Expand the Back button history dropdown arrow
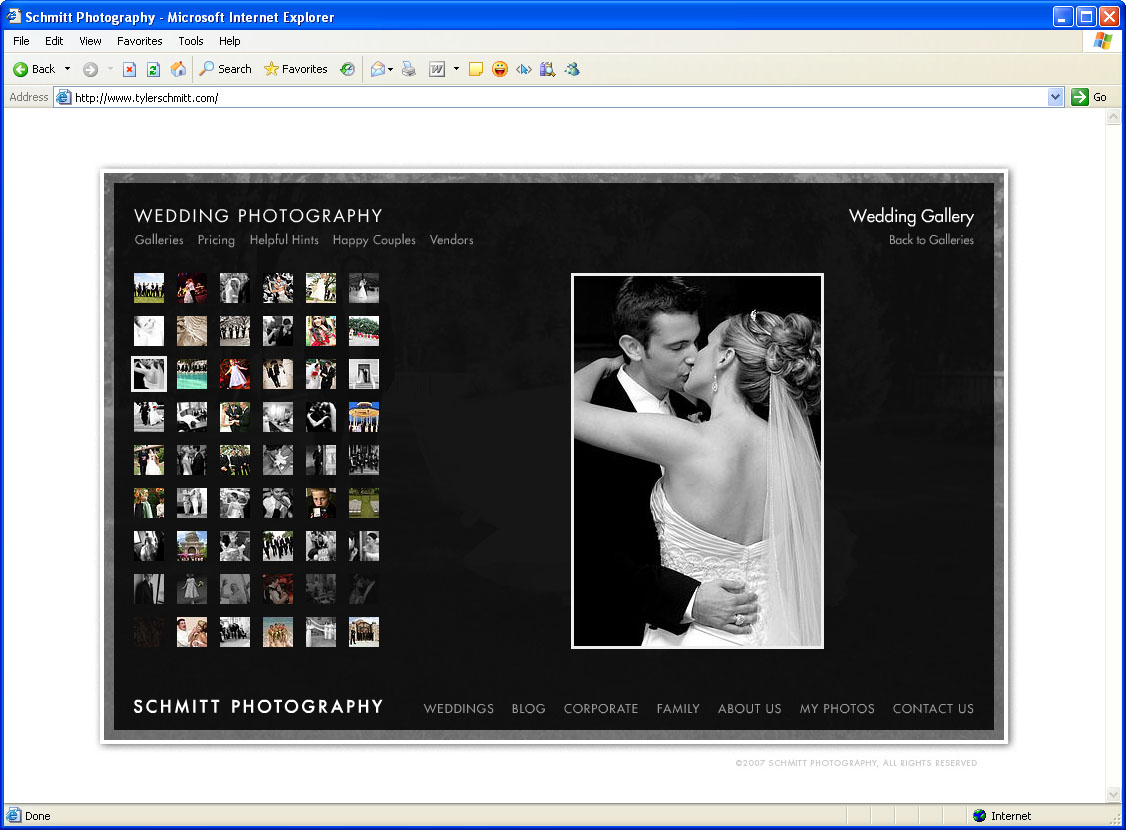The height and width of the screenshot is (830, 1126). tap(68, 69)
